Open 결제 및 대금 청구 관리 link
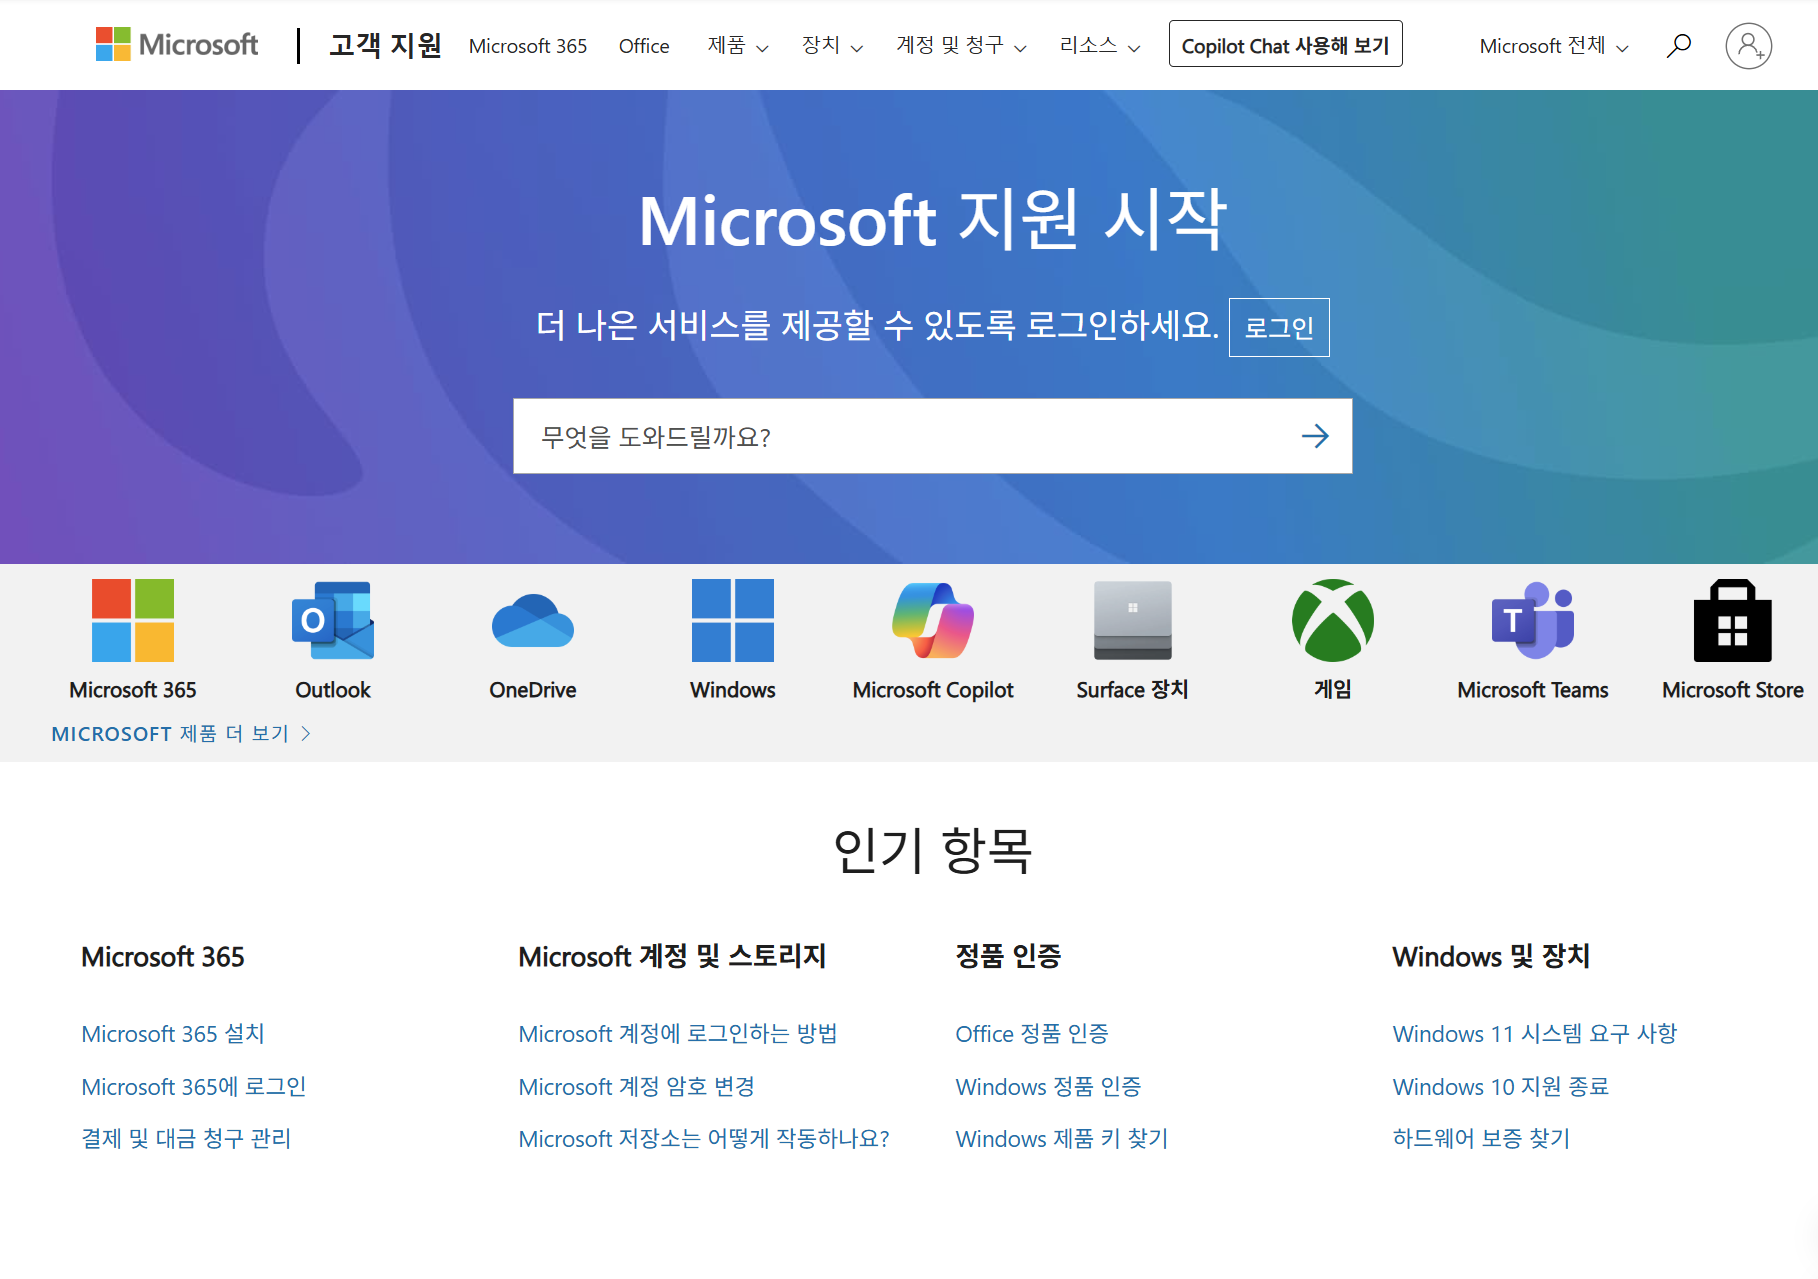 tap(186, 1139)
